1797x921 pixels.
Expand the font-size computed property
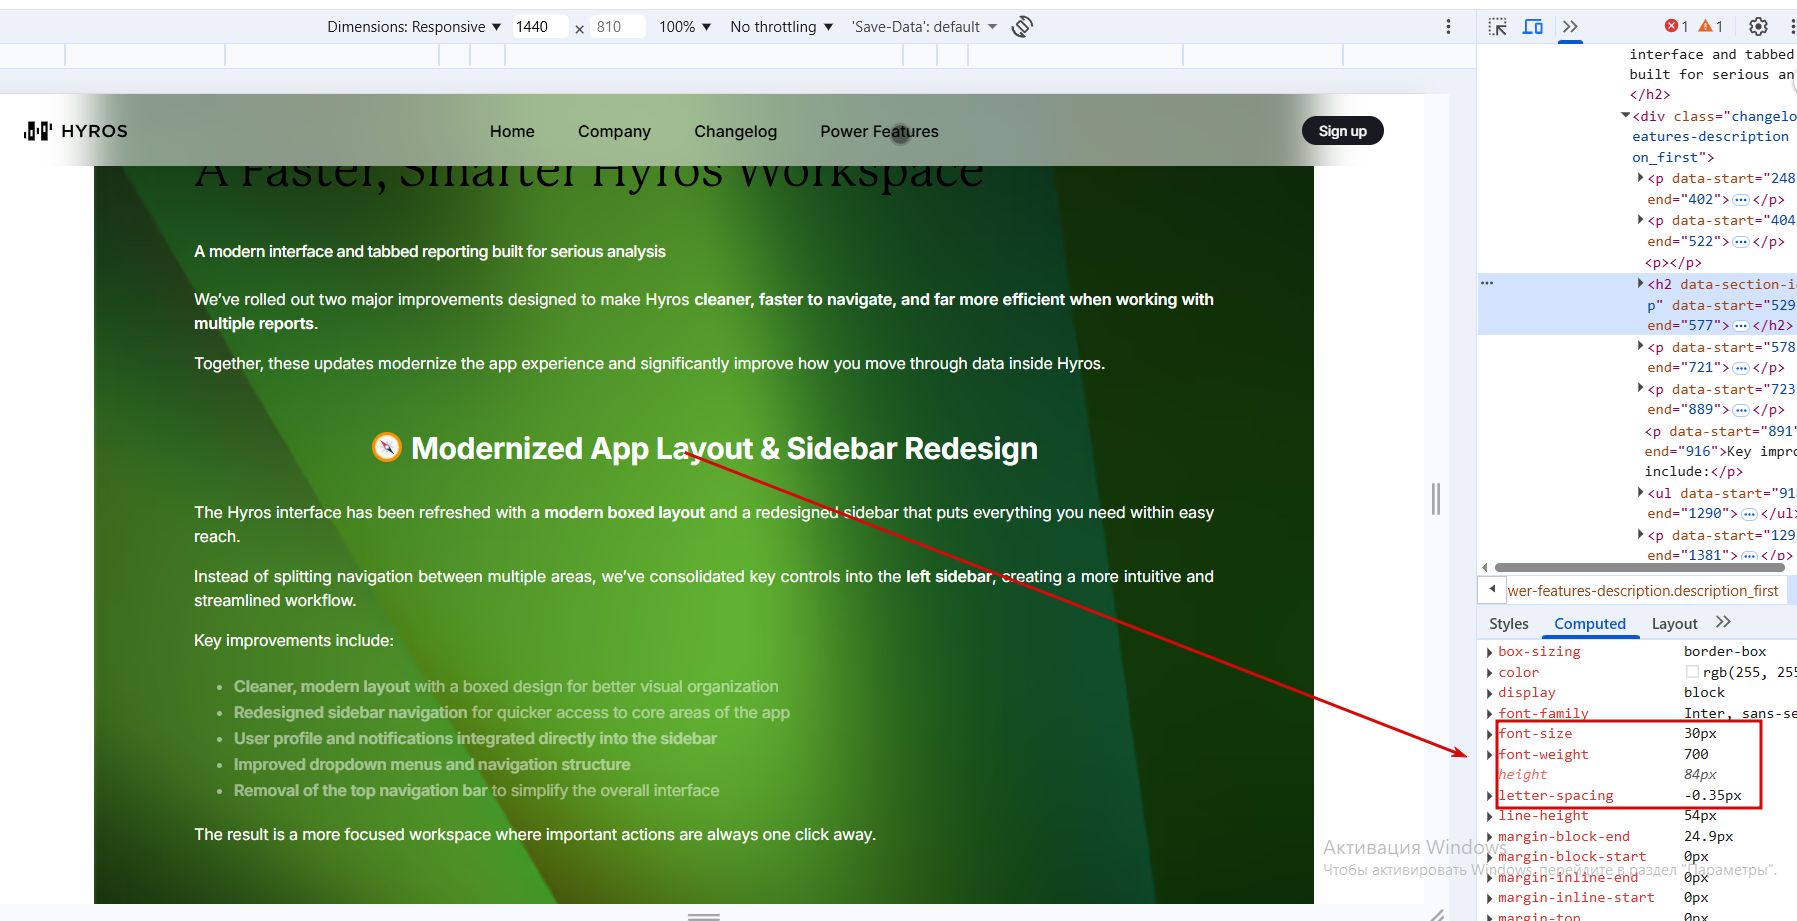tap(1490, 734)
